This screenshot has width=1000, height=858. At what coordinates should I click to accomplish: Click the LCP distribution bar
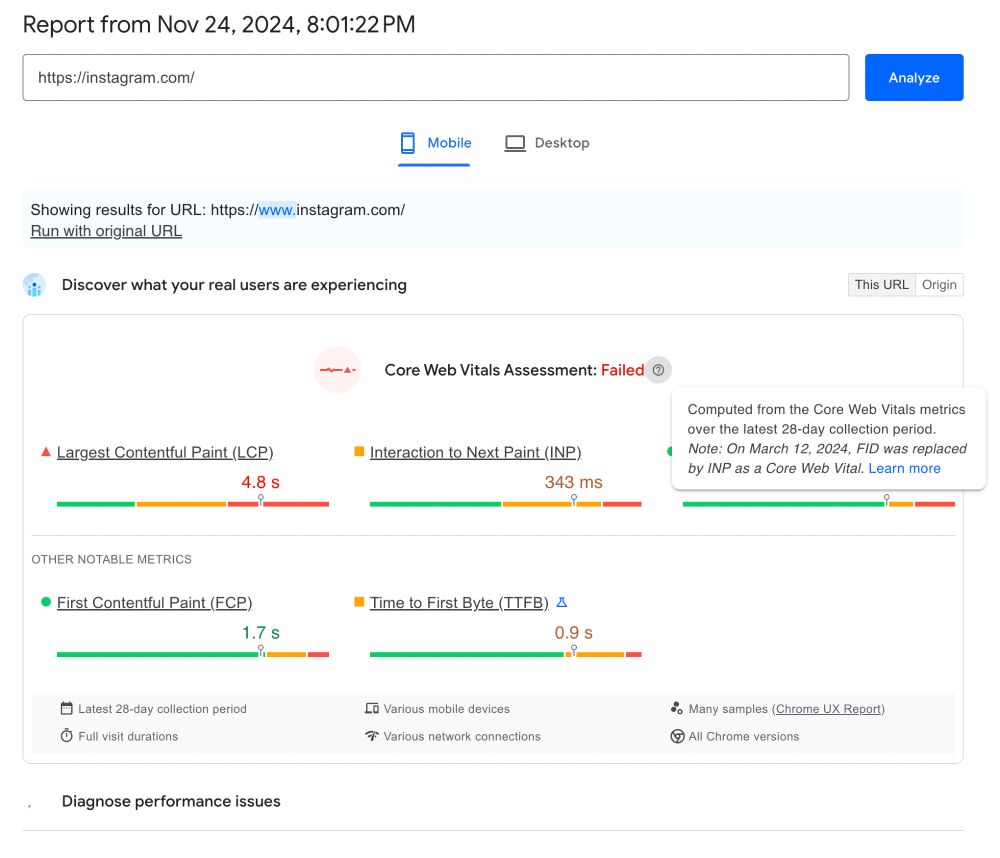193,504
